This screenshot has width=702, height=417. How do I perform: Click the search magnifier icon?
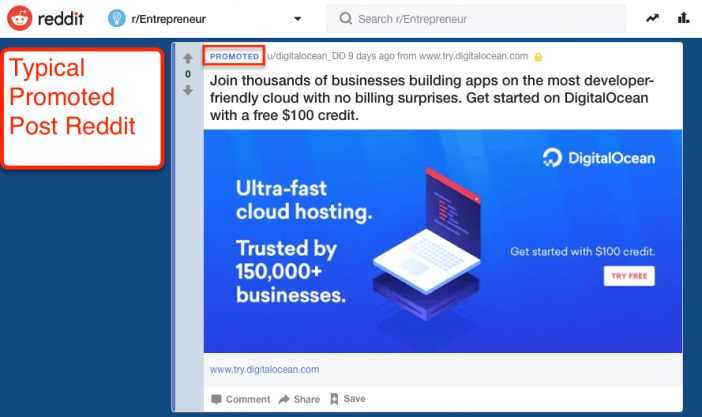[346, 18]
